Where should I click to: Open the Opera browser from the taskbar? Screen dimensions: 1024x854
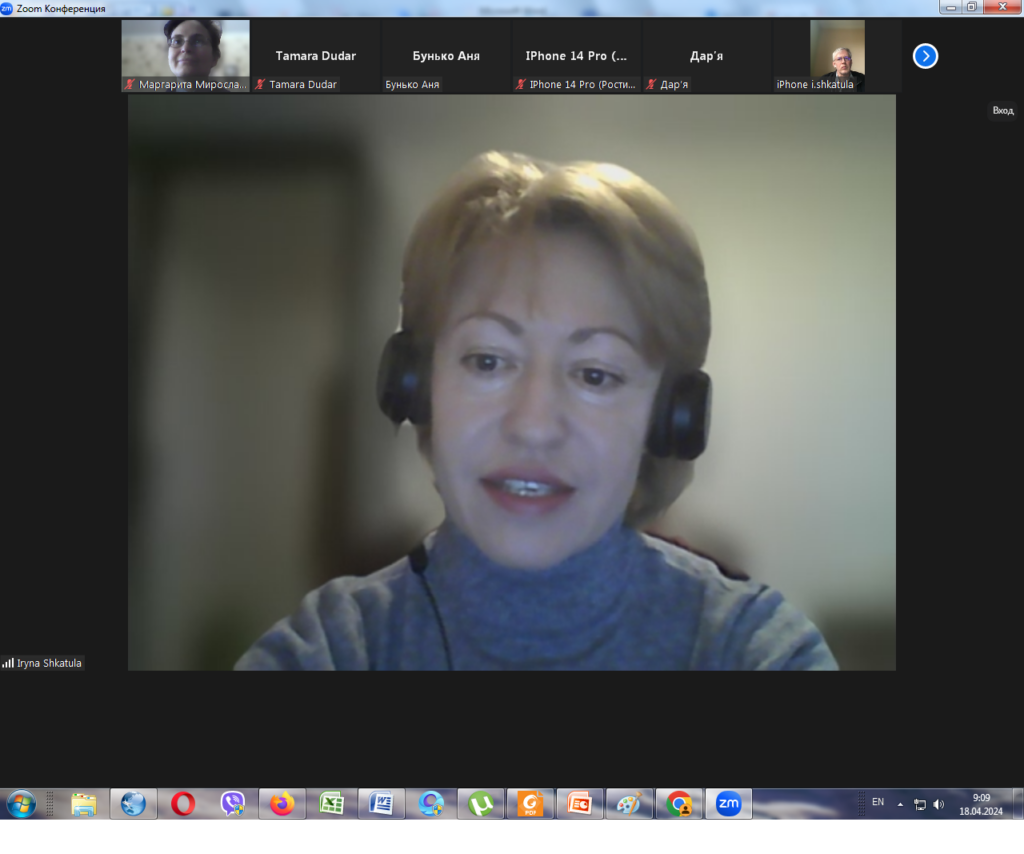pyautogui.click(x=183, y=804)
